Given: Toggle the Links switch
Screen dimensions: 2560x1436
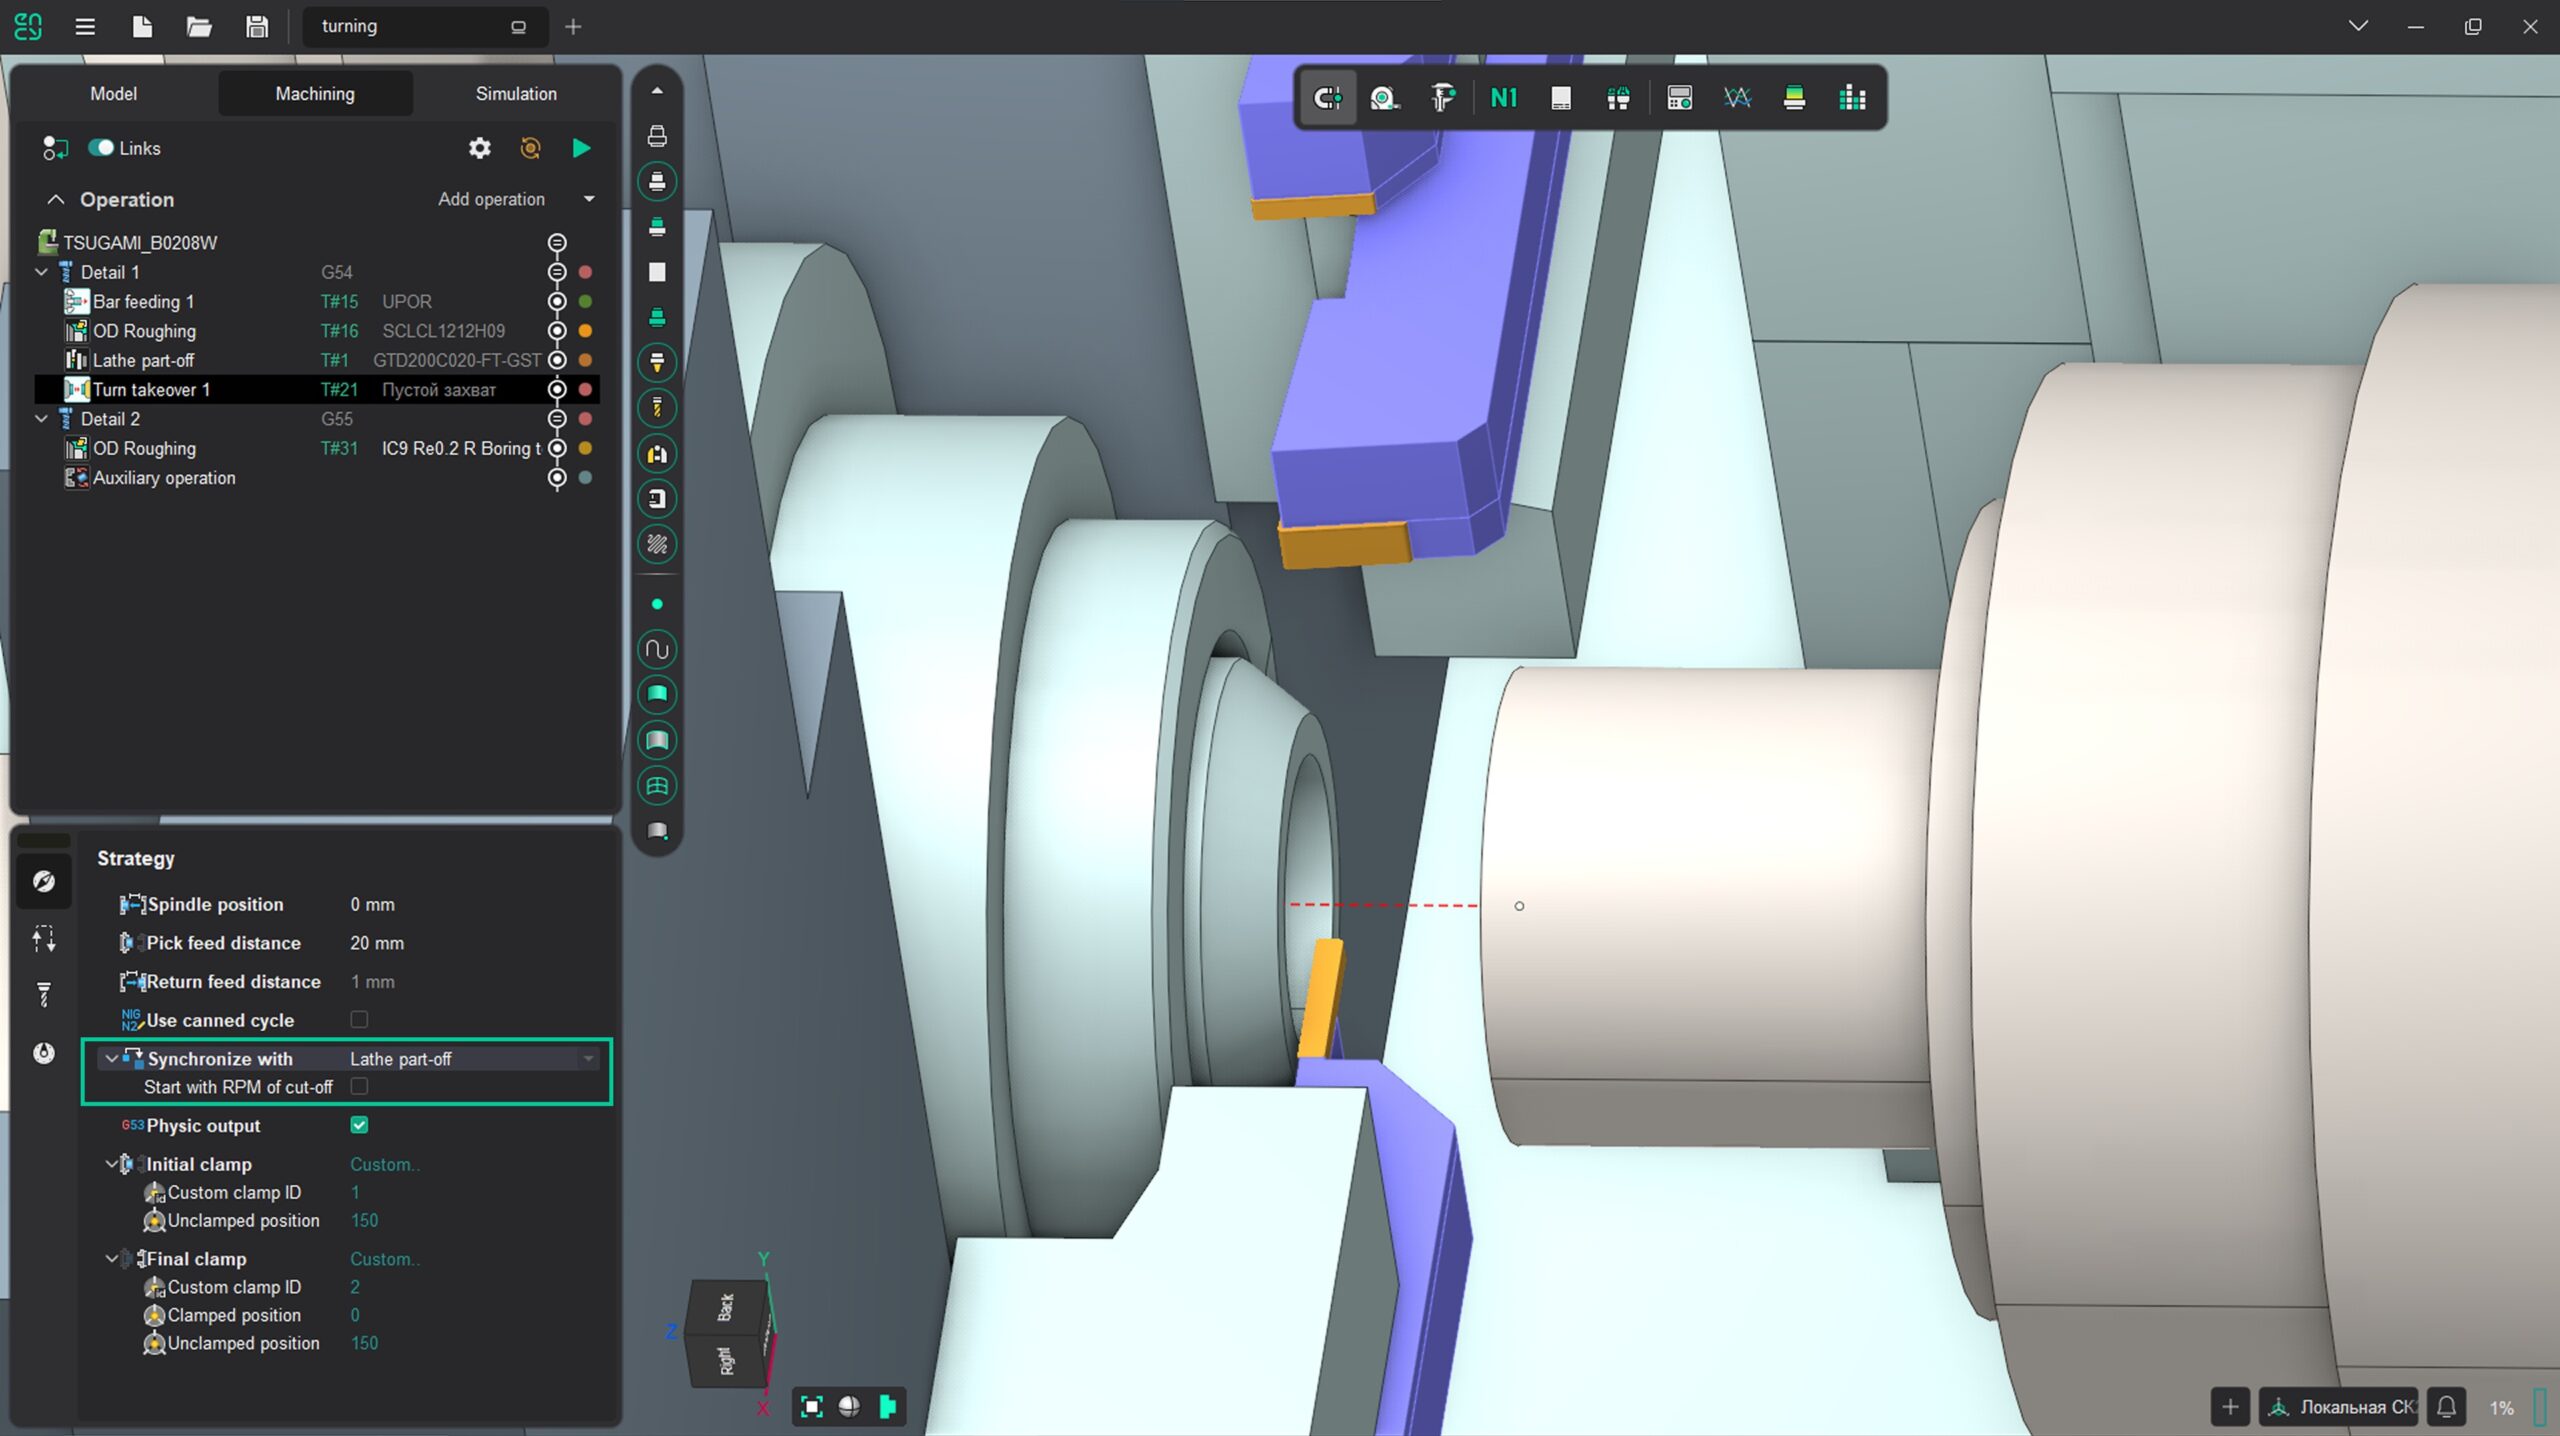Looking at the screenshot, I should tap(101, 148).
